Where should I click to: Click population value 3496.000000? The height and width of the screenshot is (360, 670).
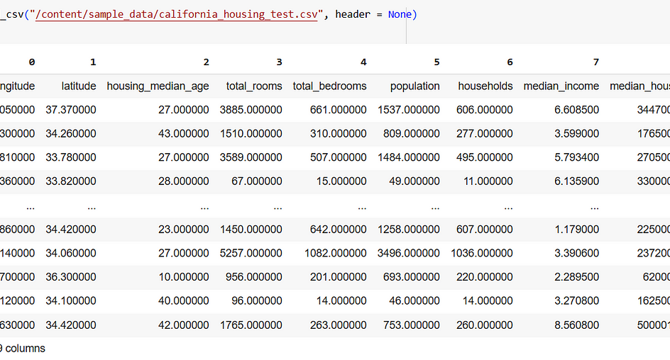tap(408, 253)
